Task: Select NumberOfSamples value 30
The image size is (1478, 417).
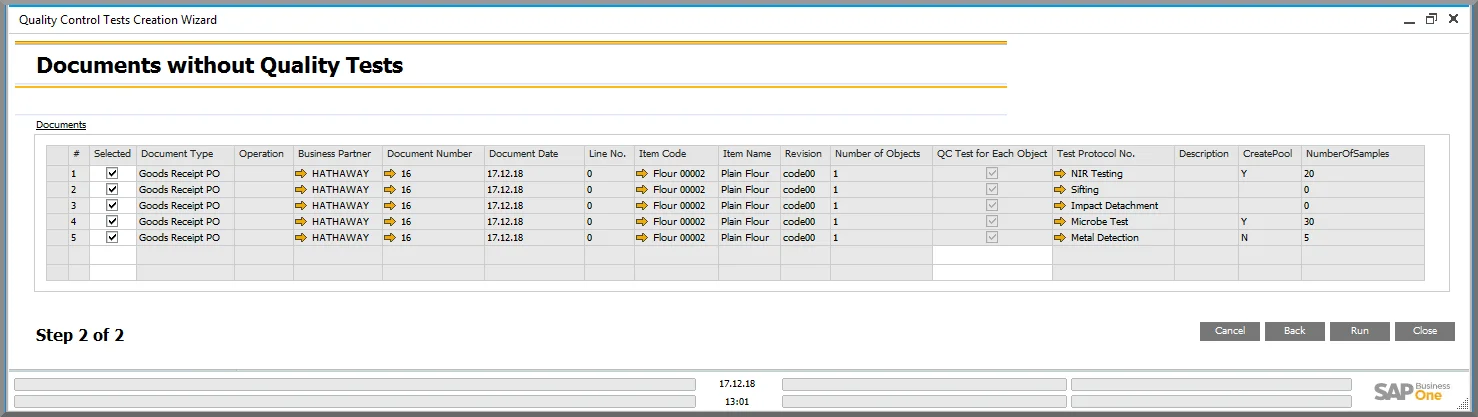Action: coord(1363,221)
